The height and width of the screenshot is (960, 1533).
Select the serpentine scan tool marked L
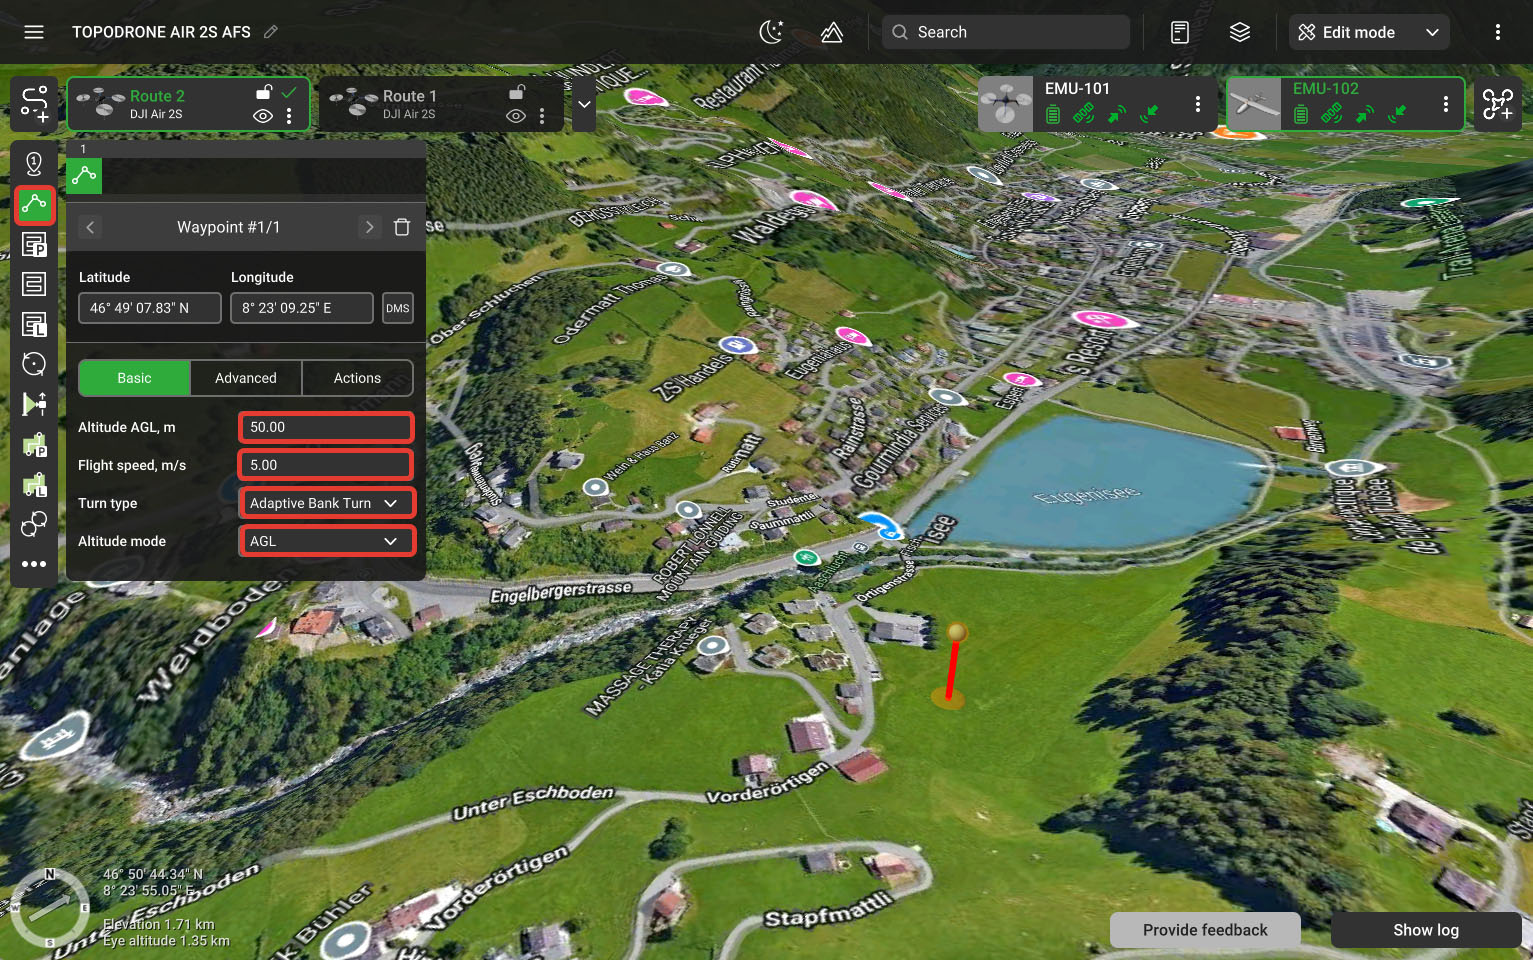pyautogui.click(x=34, y=324)
